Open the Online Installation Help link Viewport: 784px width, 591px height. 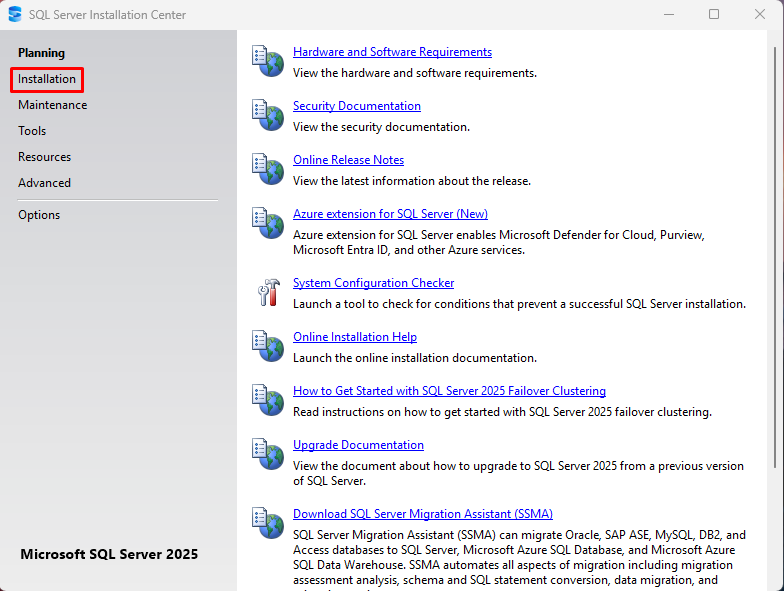(x=355, y=337)
